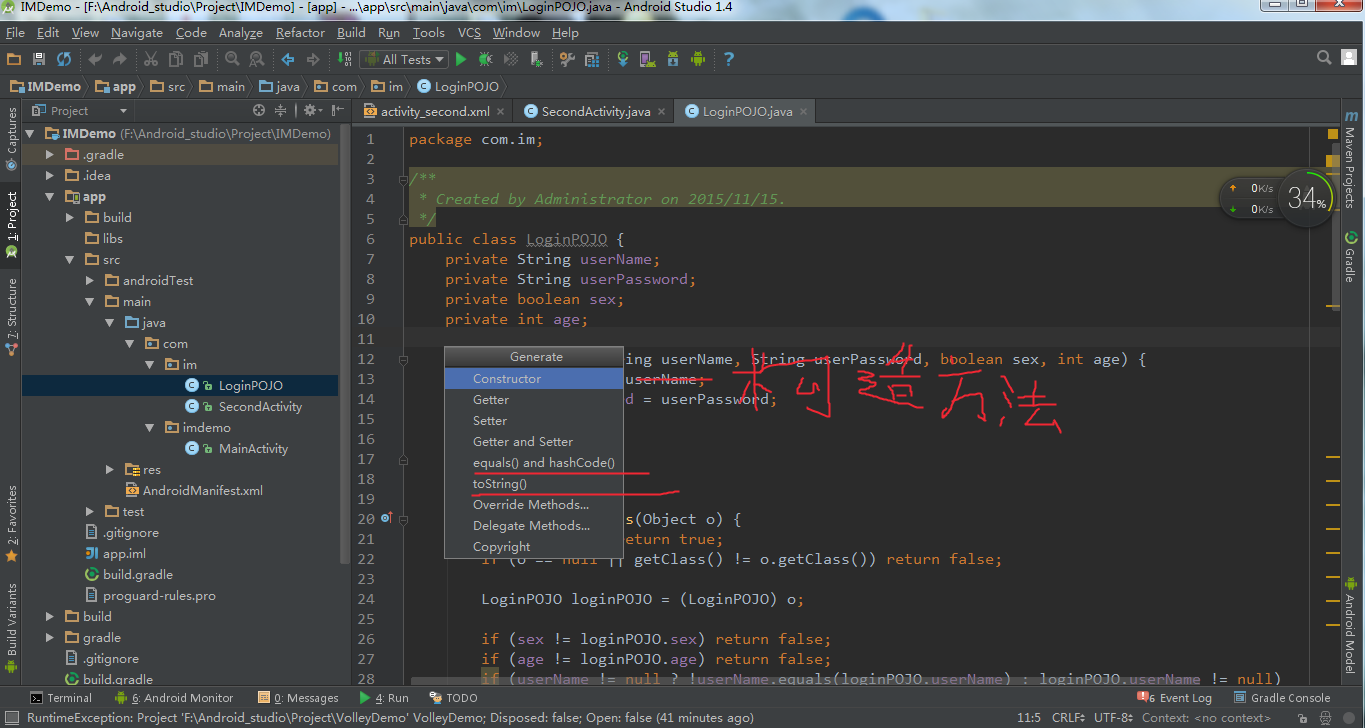
Task: Open the 6: Android Monitor tool window
Action: [174, 698]
